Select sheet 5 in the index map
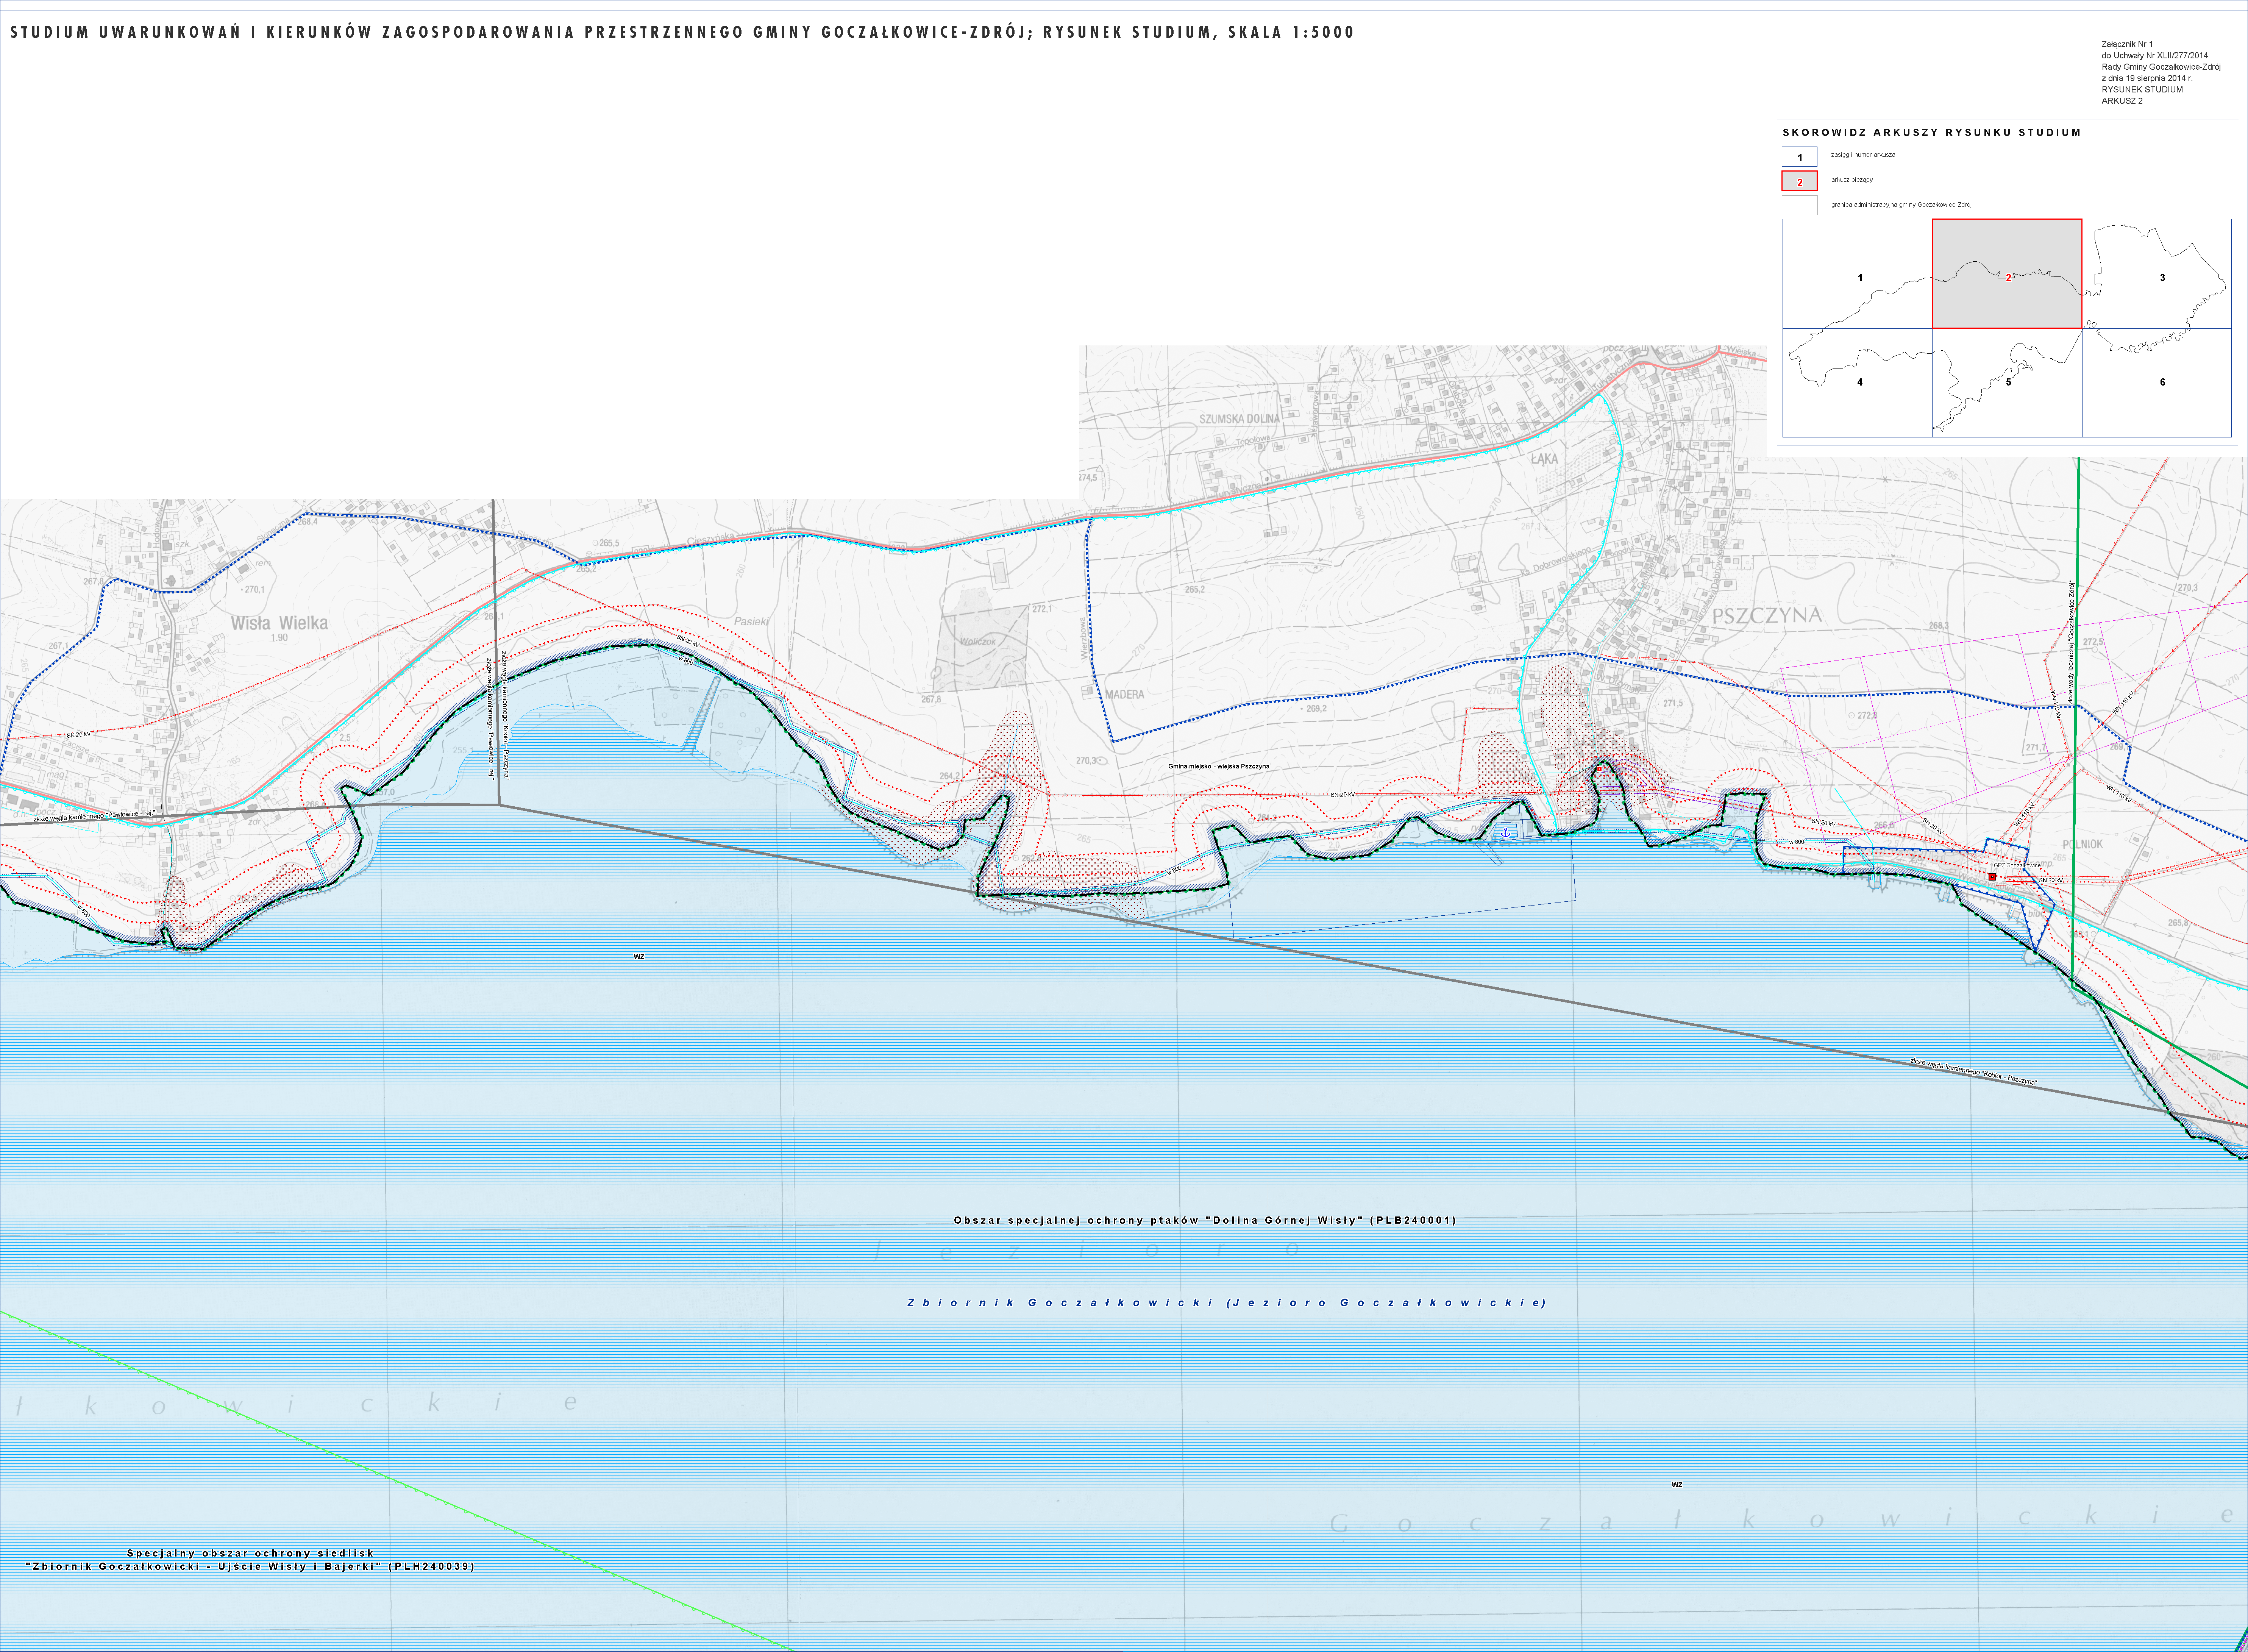2248x1652 pixels. coord(2007,383)
